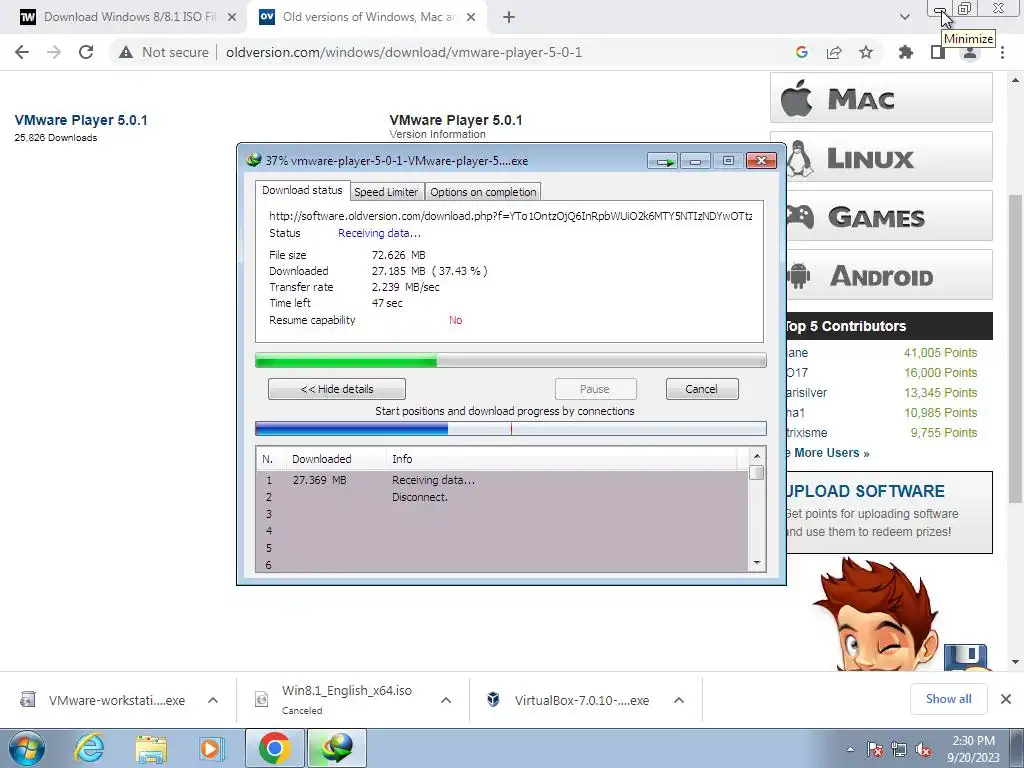Open the Options on completion tab

(x=483, y=192)
